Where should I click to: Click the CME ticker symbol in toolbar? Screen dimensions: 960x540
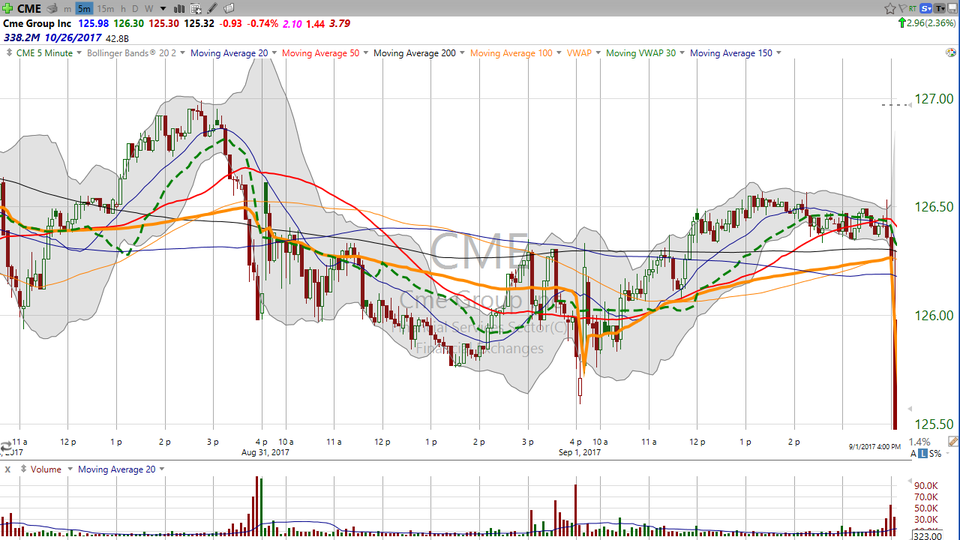pos(29,9)
